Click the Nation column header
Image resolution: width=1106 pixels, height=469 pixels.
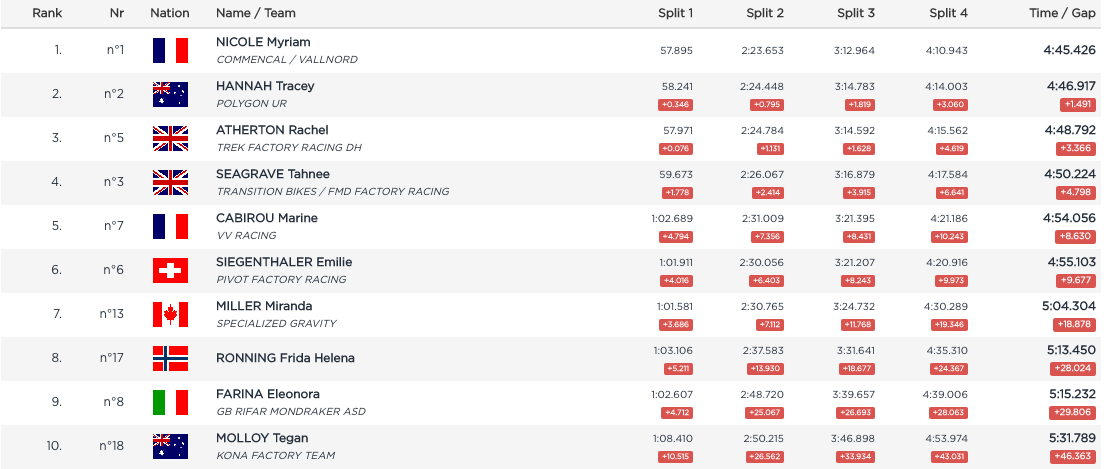(x=170, y=13)
